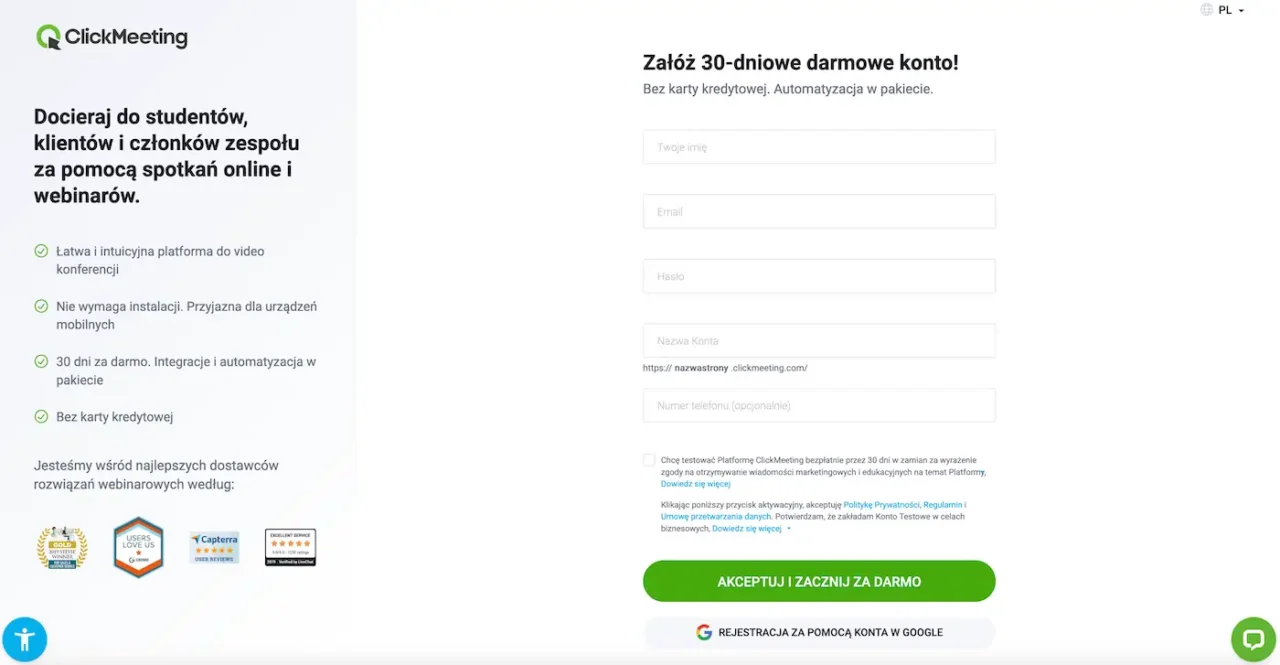
Task: Enable the marketing consent checkbox
Action: (x=648, y=459)
